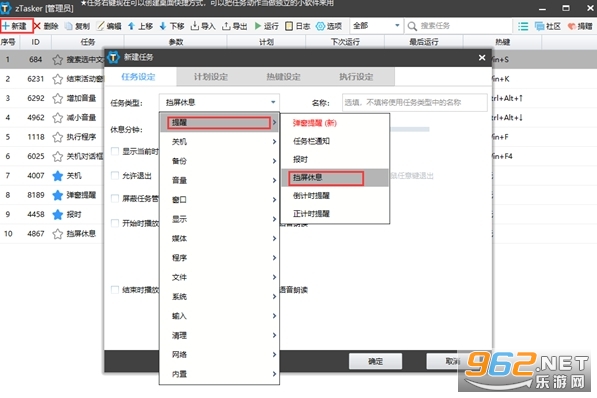Unstar the 弹窗提醒 task row 8189
Image resolution: width=597 pixels, height=398 pixels.
tap(57, 195)
